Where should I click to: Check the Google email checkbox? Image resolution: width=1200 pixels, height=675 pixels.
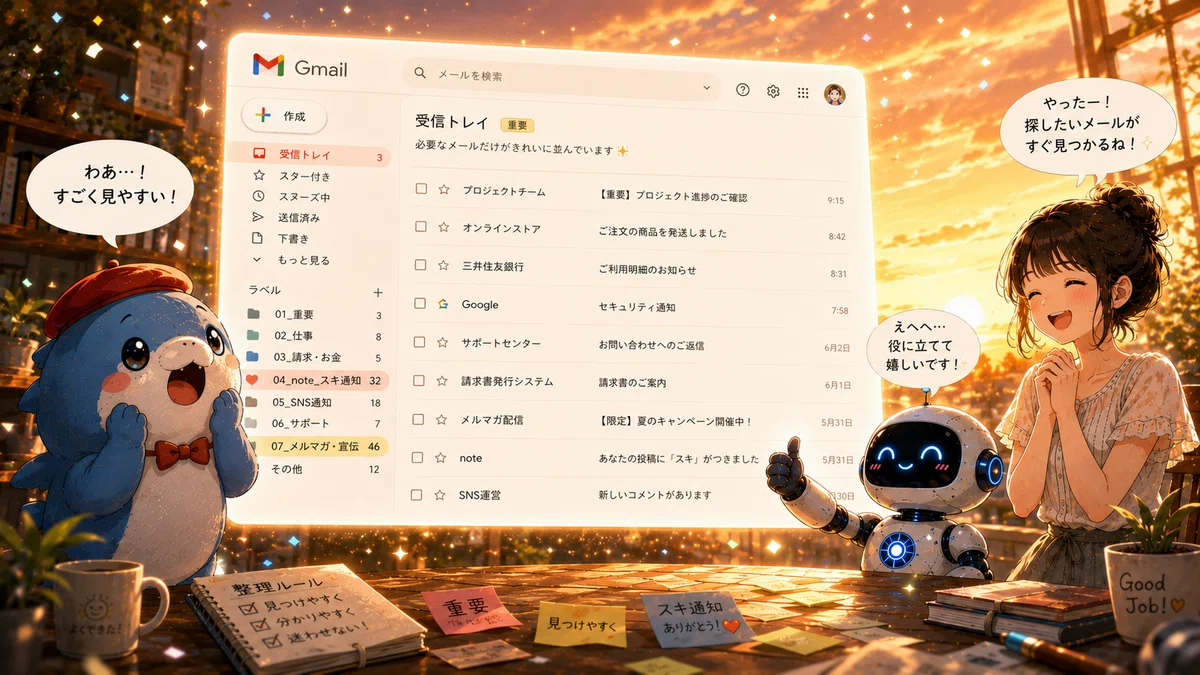click(420, 303)
